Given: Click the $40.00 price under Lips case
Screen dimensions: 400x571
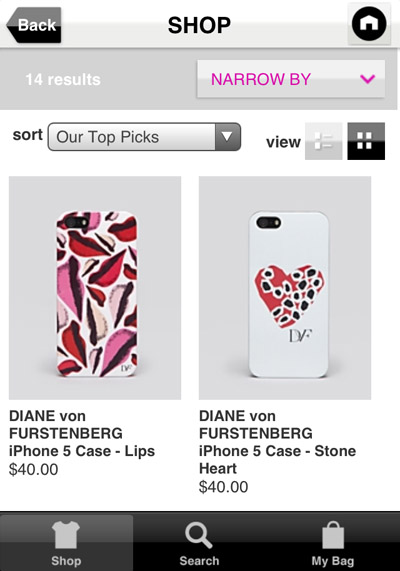Looking at the screenshot, I should coord(34,469).
